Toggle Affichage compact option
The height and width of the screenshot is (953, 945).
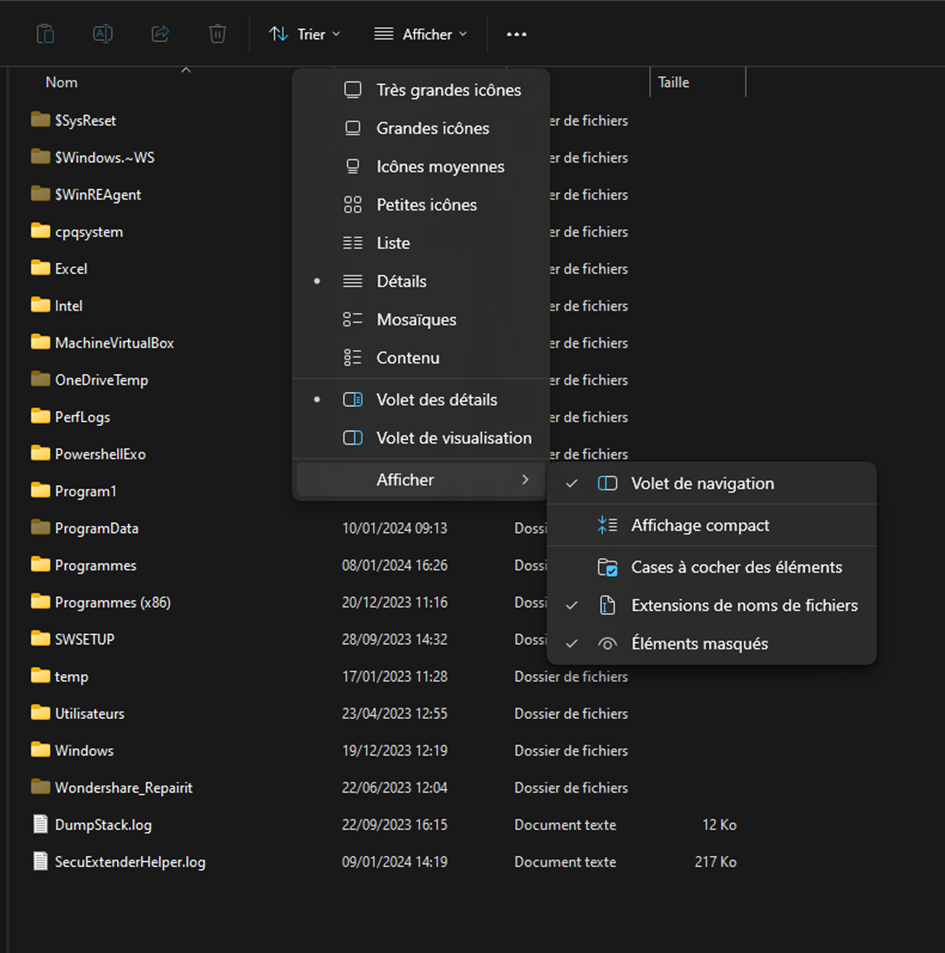(700, 525)
